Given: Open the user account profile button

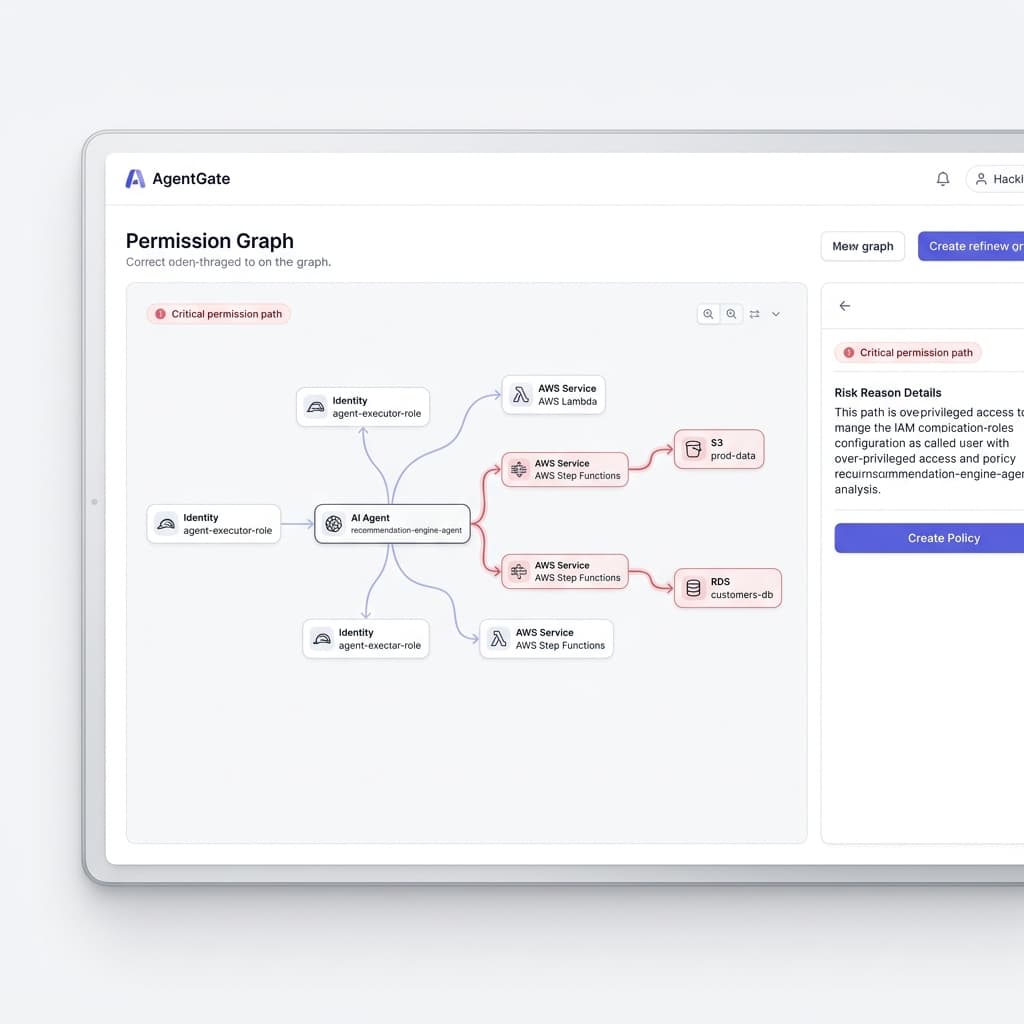Looking at the screenshot, I should point(995,179).
